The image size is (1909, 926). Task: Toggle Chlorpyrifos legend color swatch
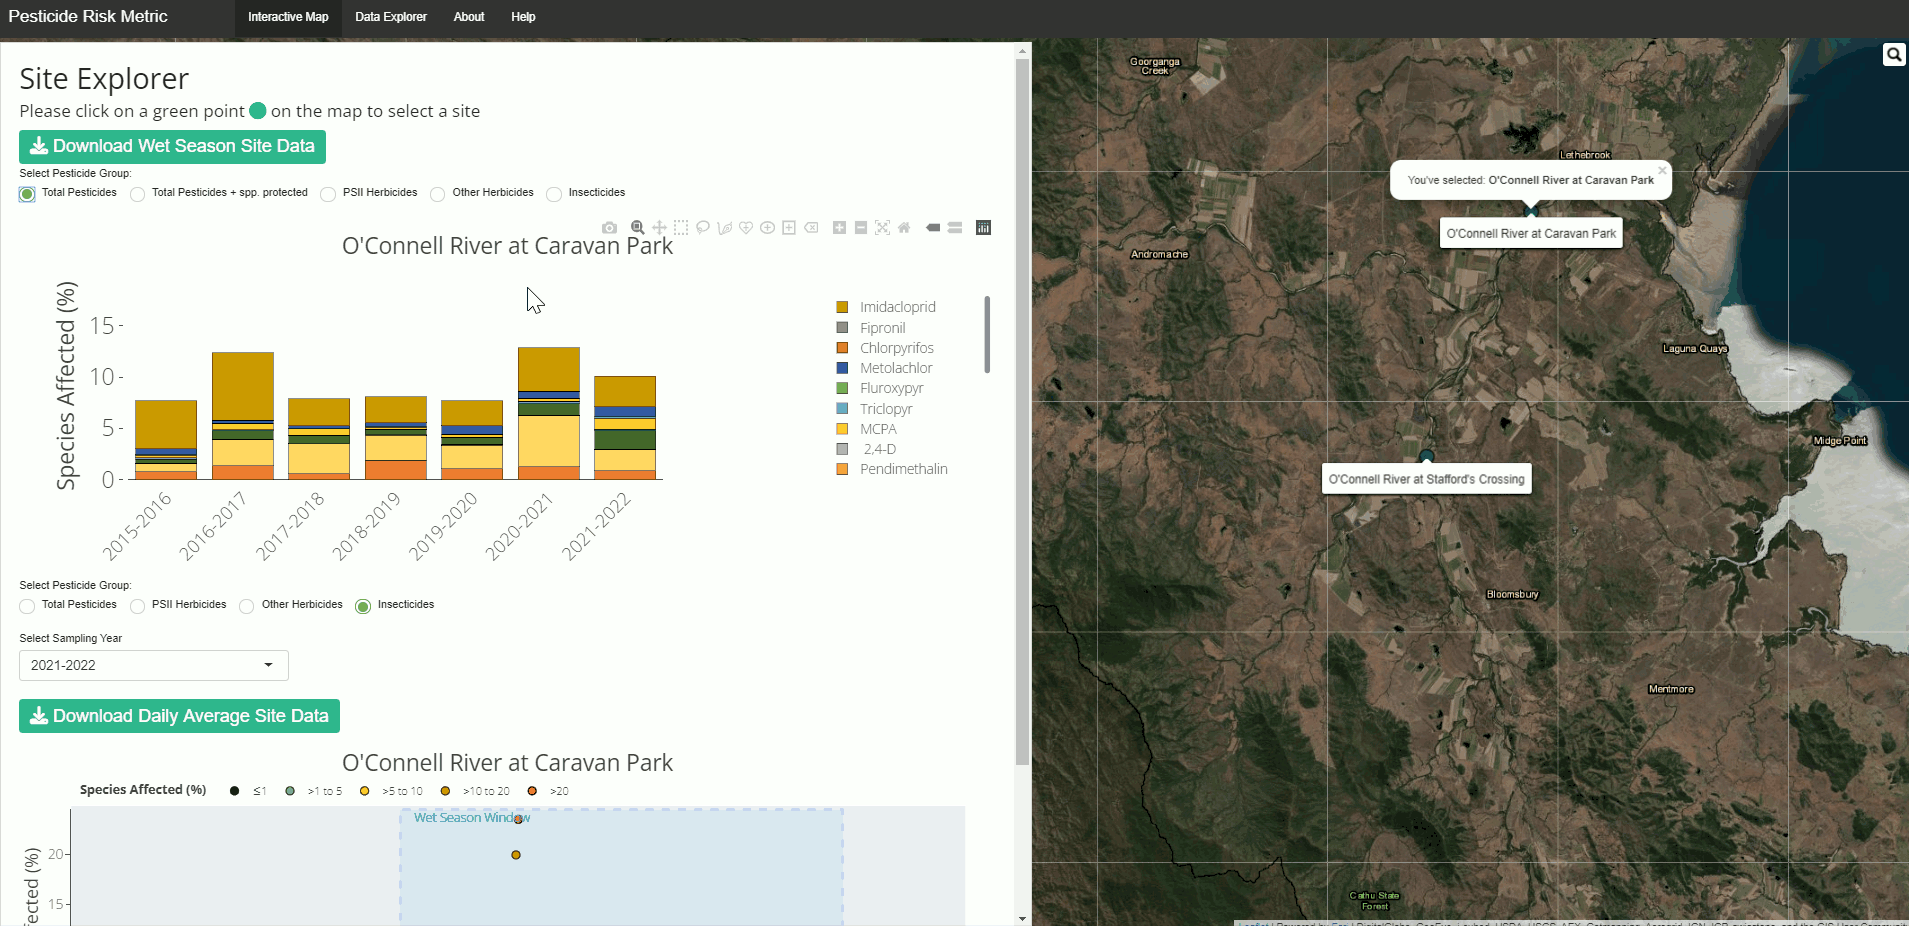click(x=842, y=348)
